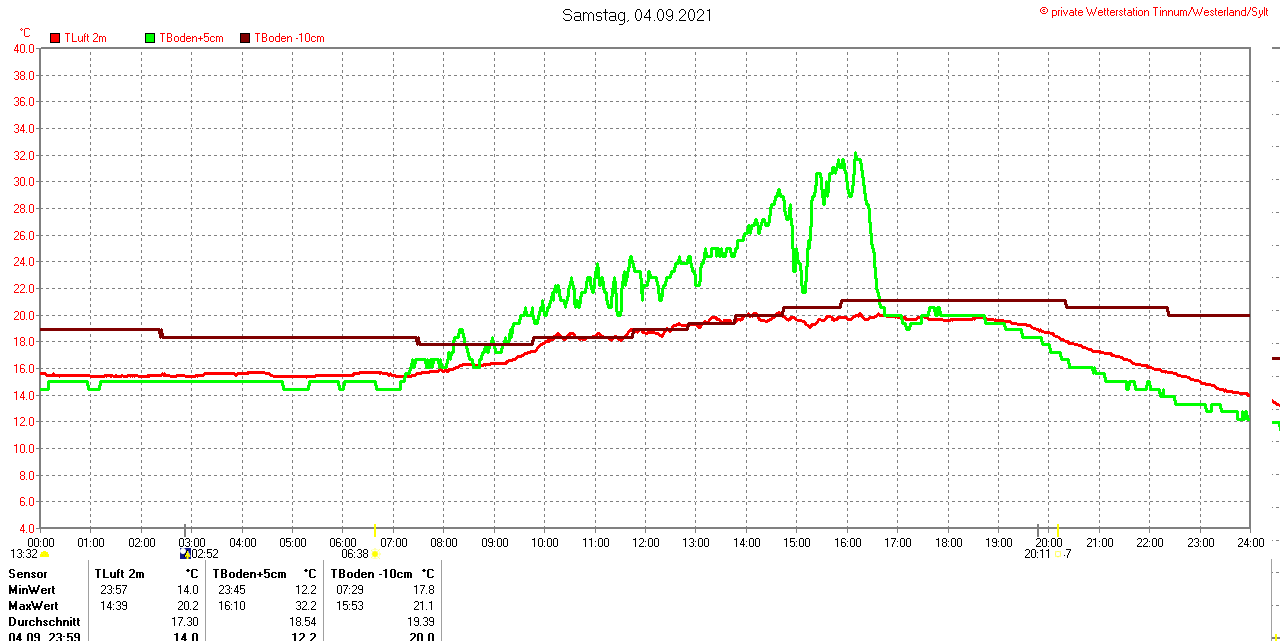1280x641 pixels.
Task: Click the TLuft 2m column header in table
Action: (x=120, y=574)
